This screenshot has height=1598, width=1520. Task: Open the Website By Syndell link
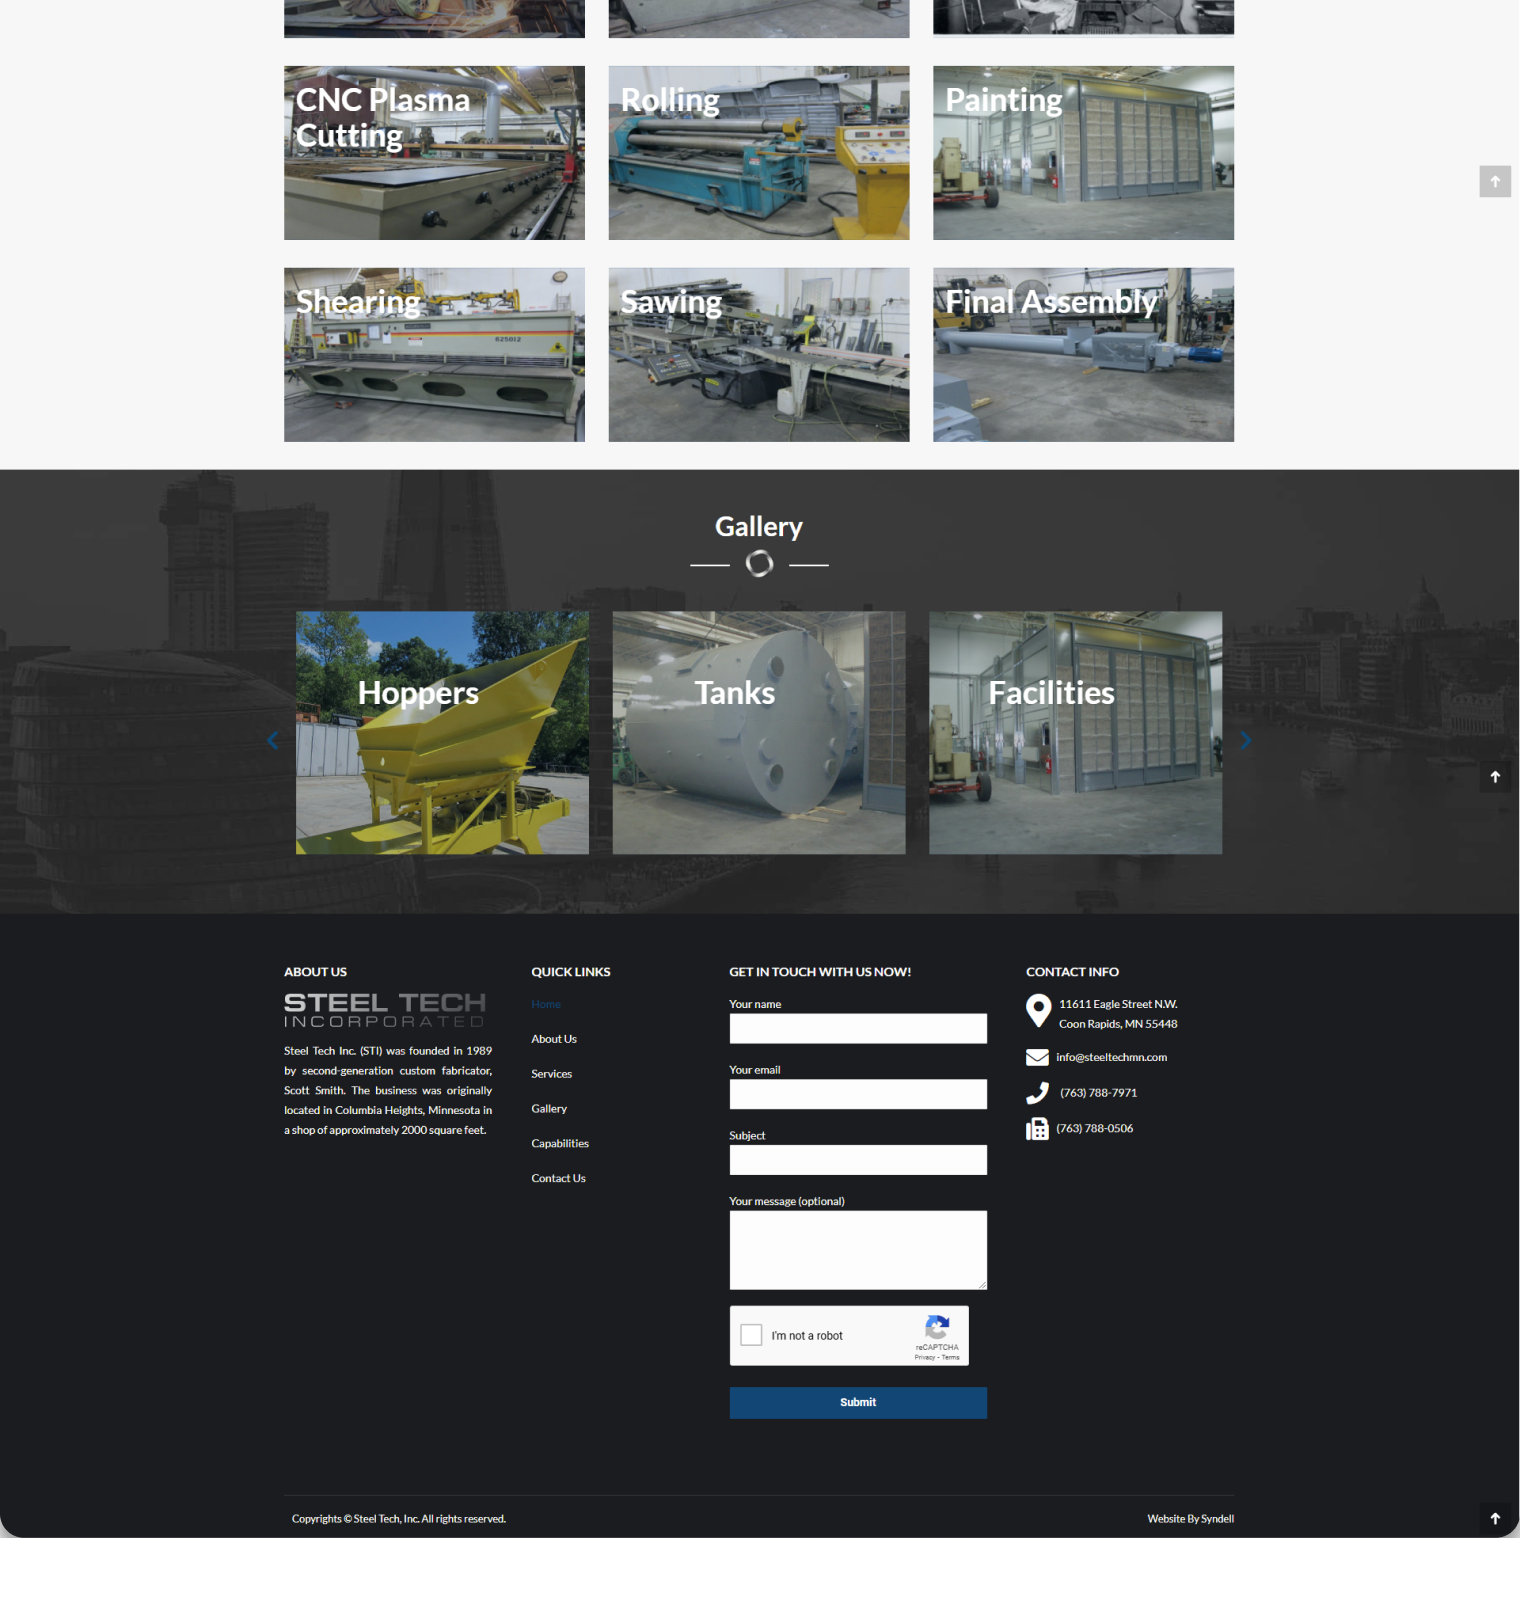(1191, 1519)
